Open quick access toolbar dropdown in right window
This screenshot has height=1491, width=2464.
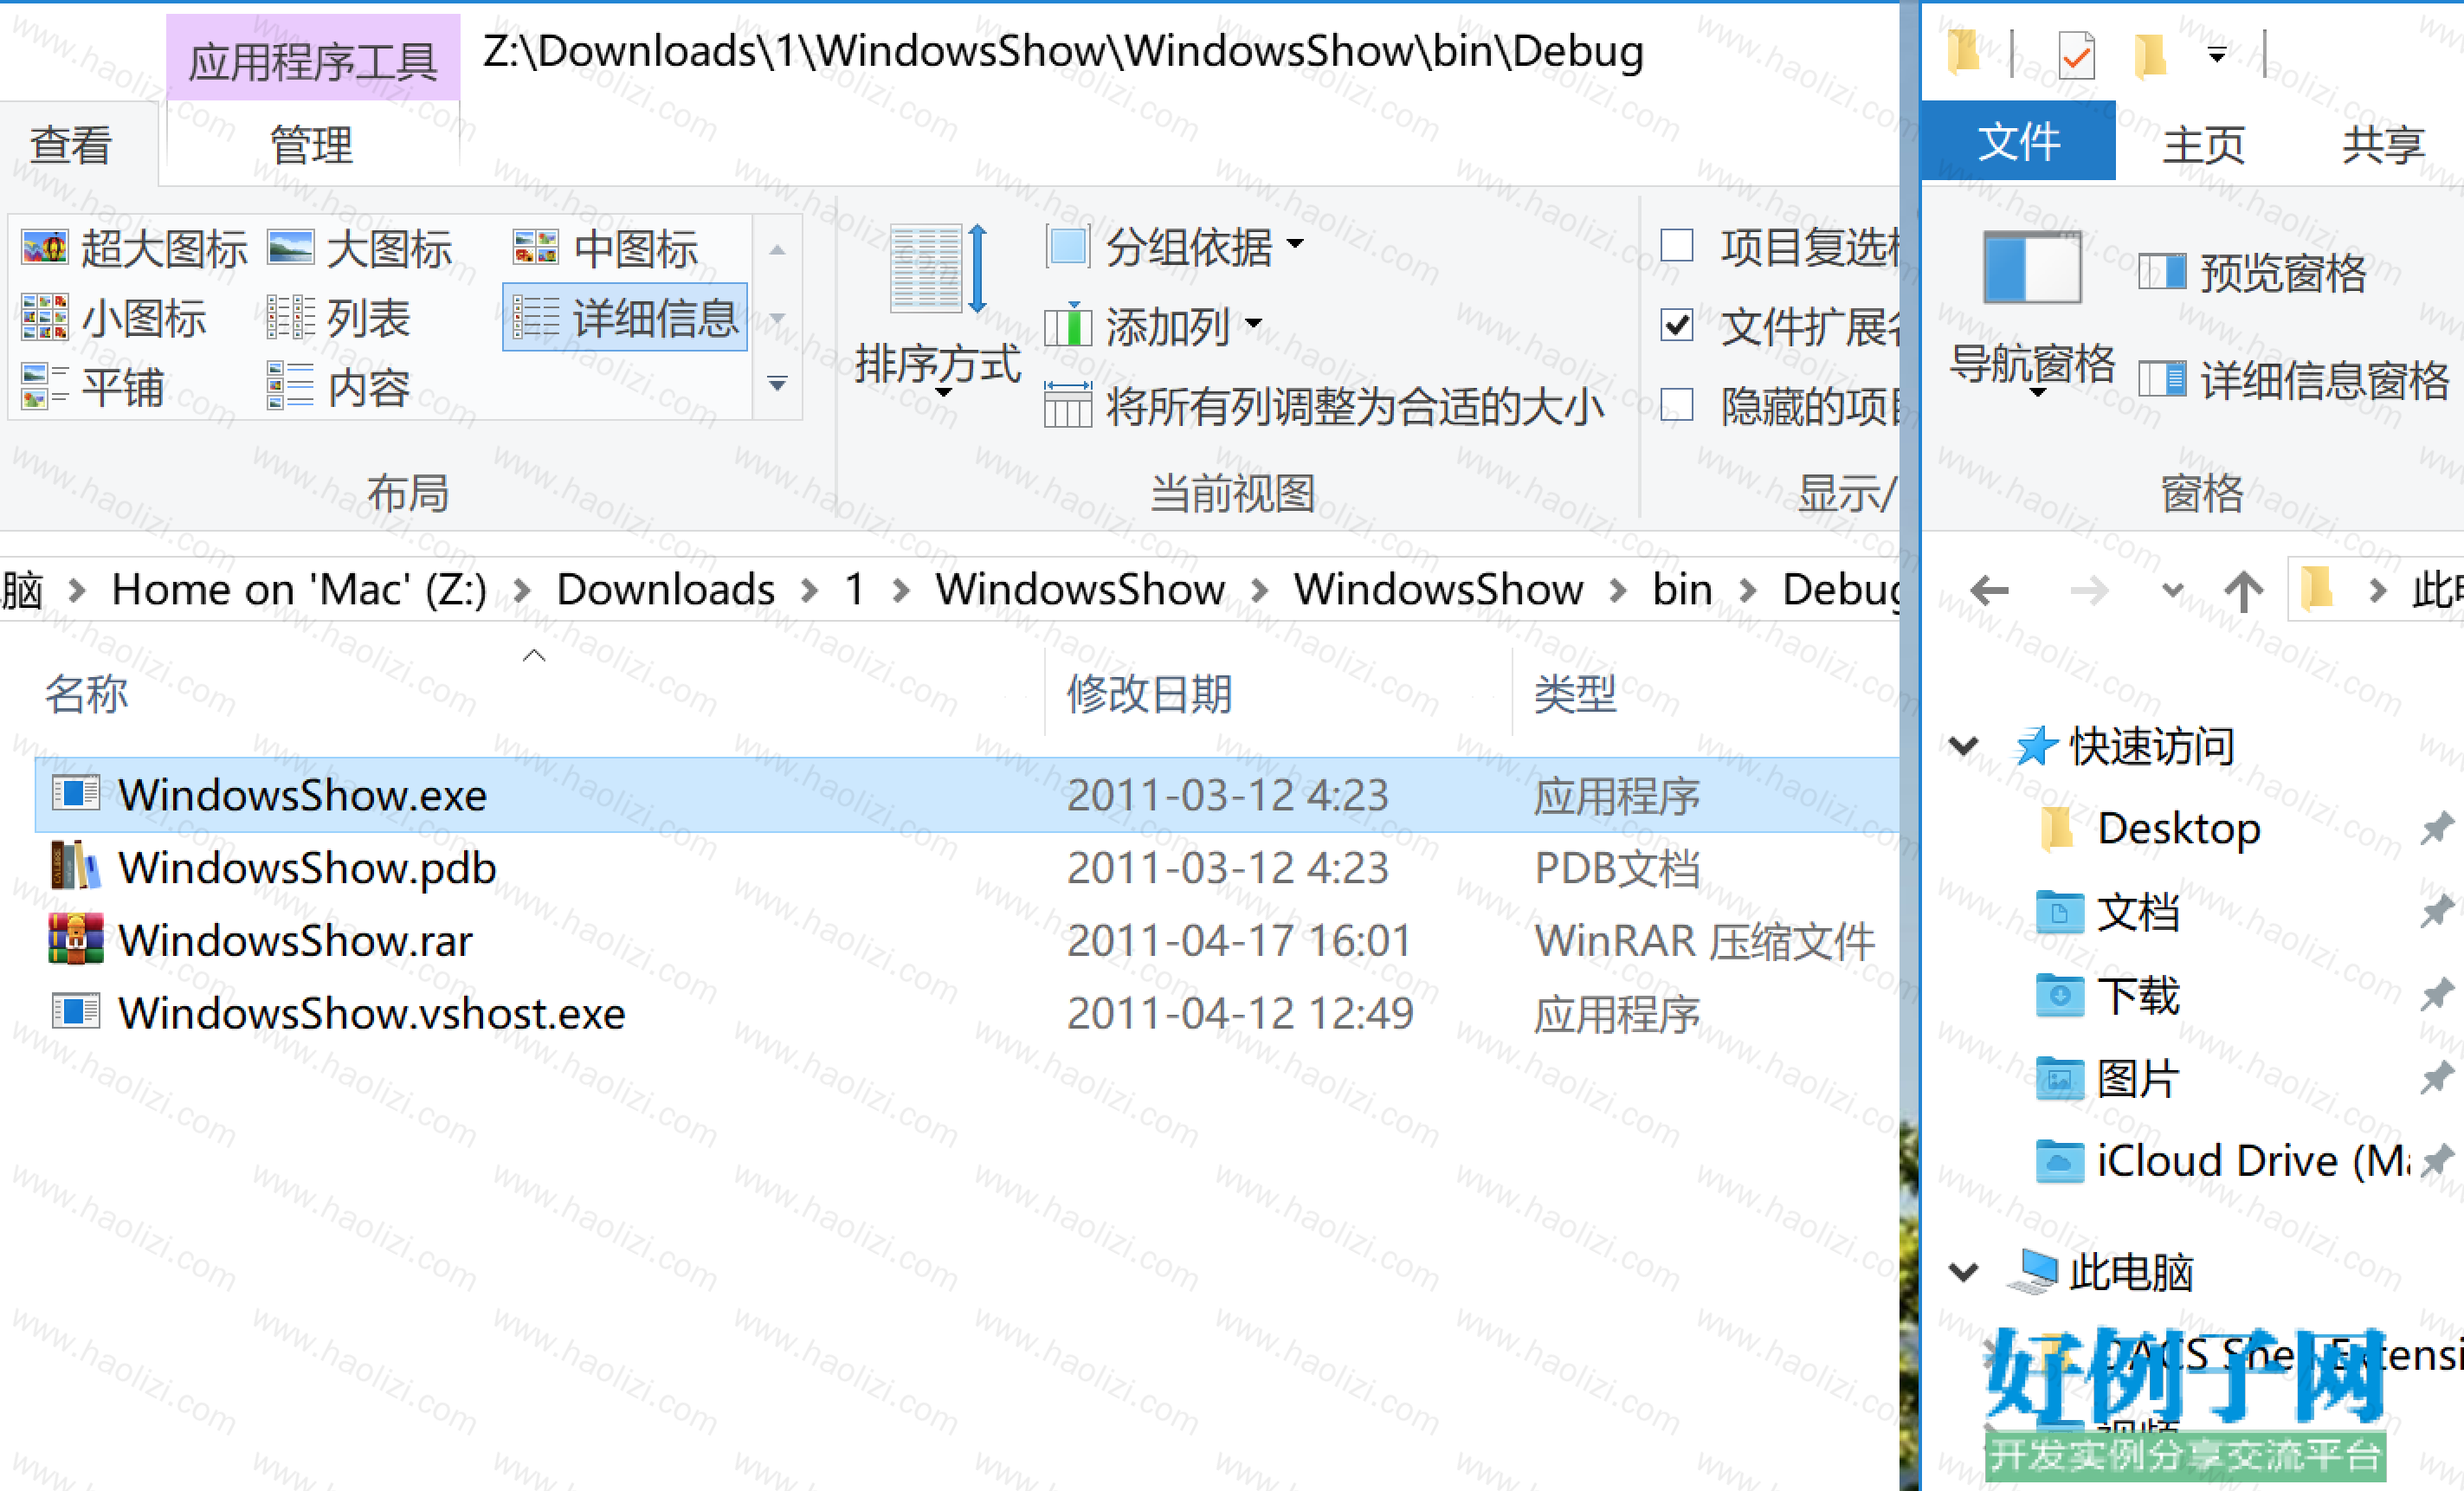[2217, 54]
